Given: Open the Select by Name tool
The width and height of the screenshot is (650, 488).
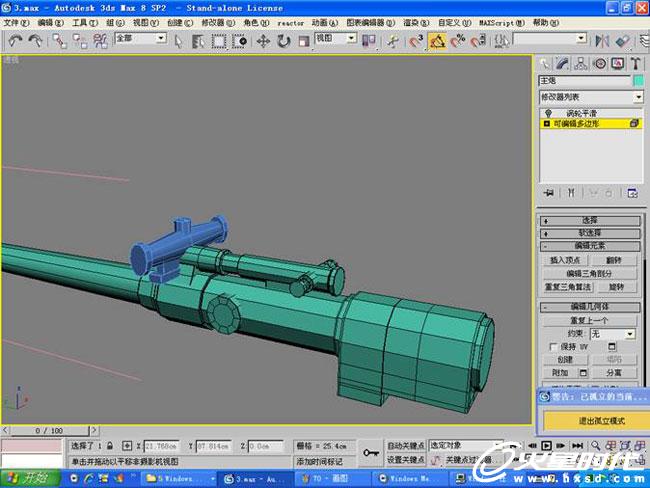Looking at the screenshot, I should tap(198, 41).
